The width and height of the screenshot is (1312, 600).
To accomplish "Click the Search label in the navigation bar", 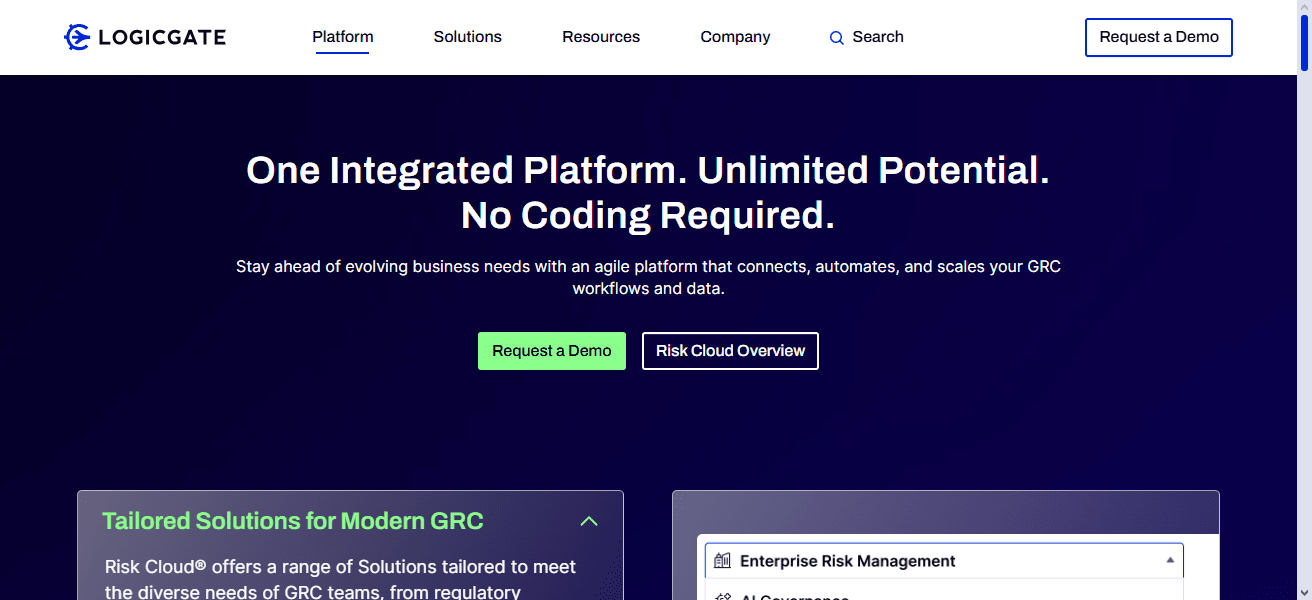I will pyautogui.click(x=878, y=37).
